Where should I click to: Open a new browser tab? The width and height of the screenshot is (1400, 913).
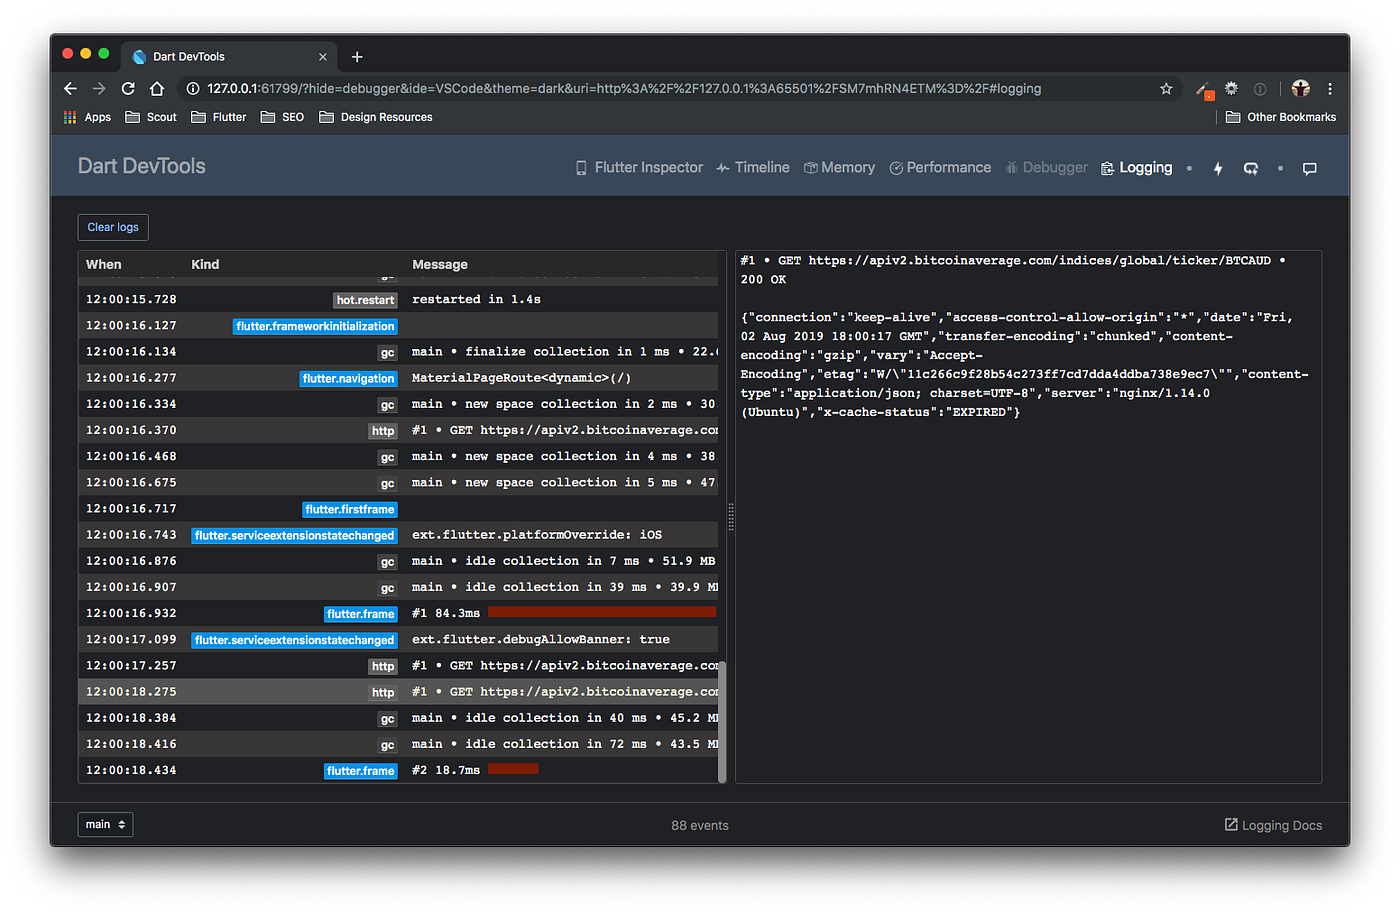[x=357, y=57]
